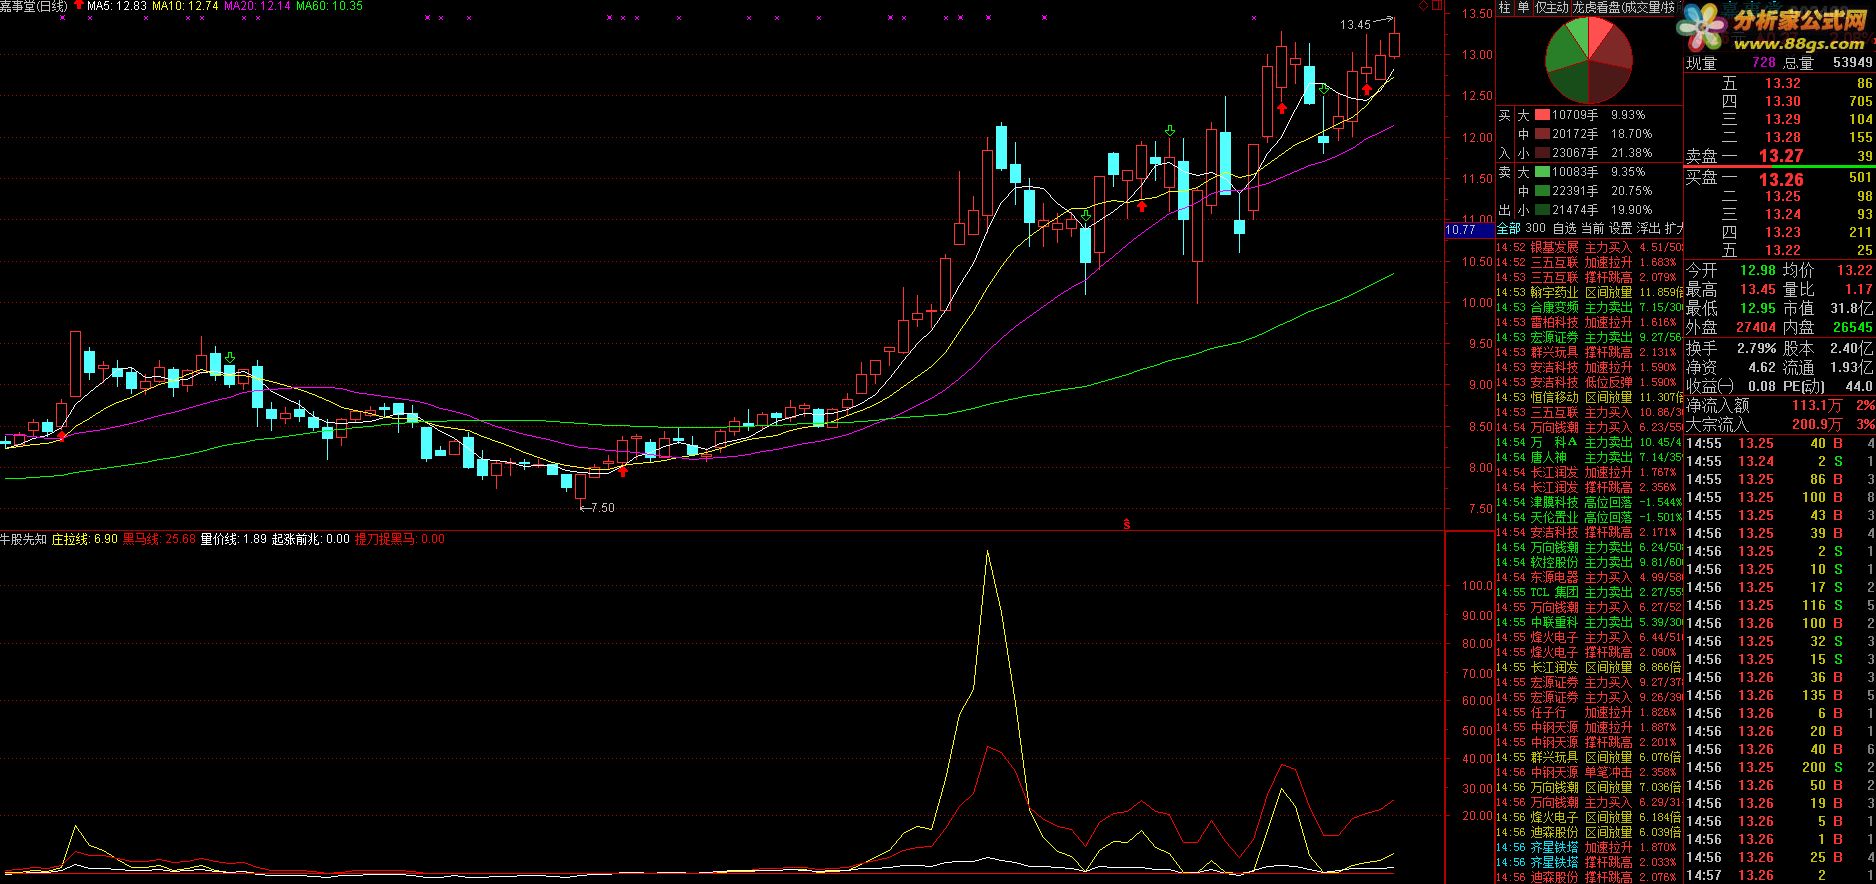Click the rightmost red buy arrow on the chart
Viewport: 1876px width, 884px height.
[x=1366, y=91]
